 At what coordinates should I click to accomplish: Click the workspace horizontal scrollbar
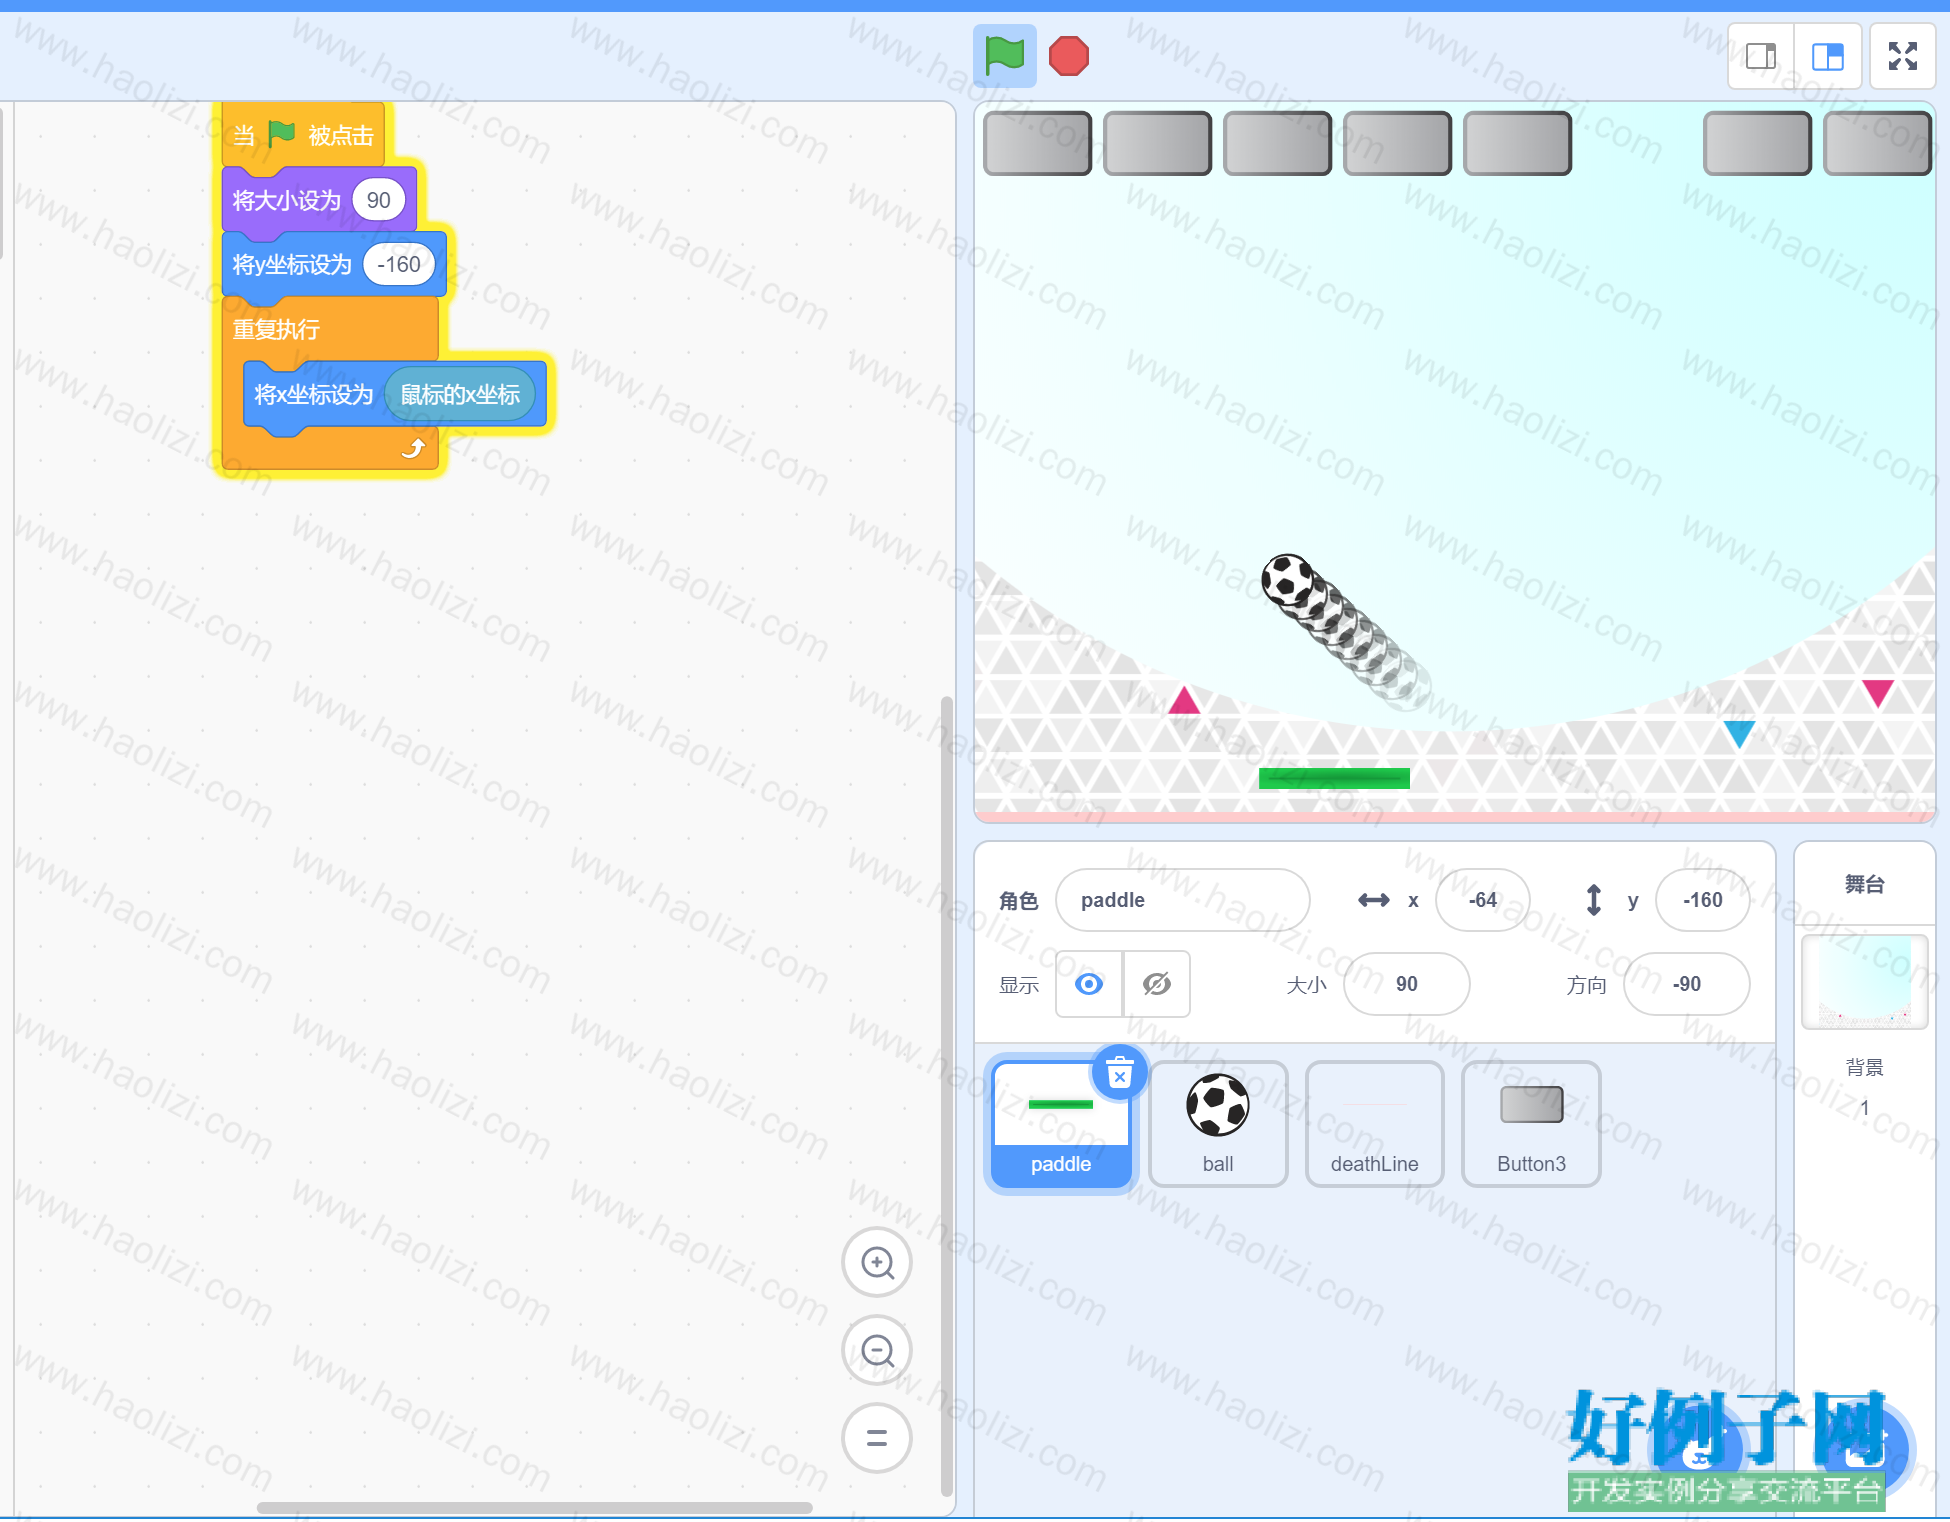pos(534,1508)
